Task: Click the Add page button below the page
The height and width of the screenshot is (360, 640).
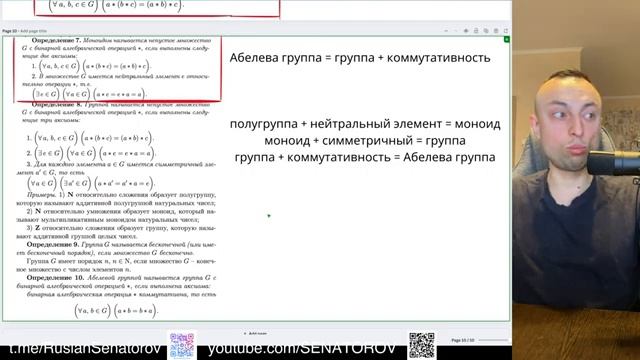Action: tap(255, 333)
